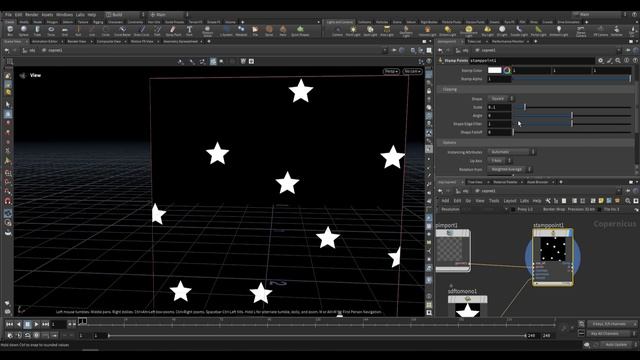Select the Quick Shapes shelf tool

coord(300,31)
